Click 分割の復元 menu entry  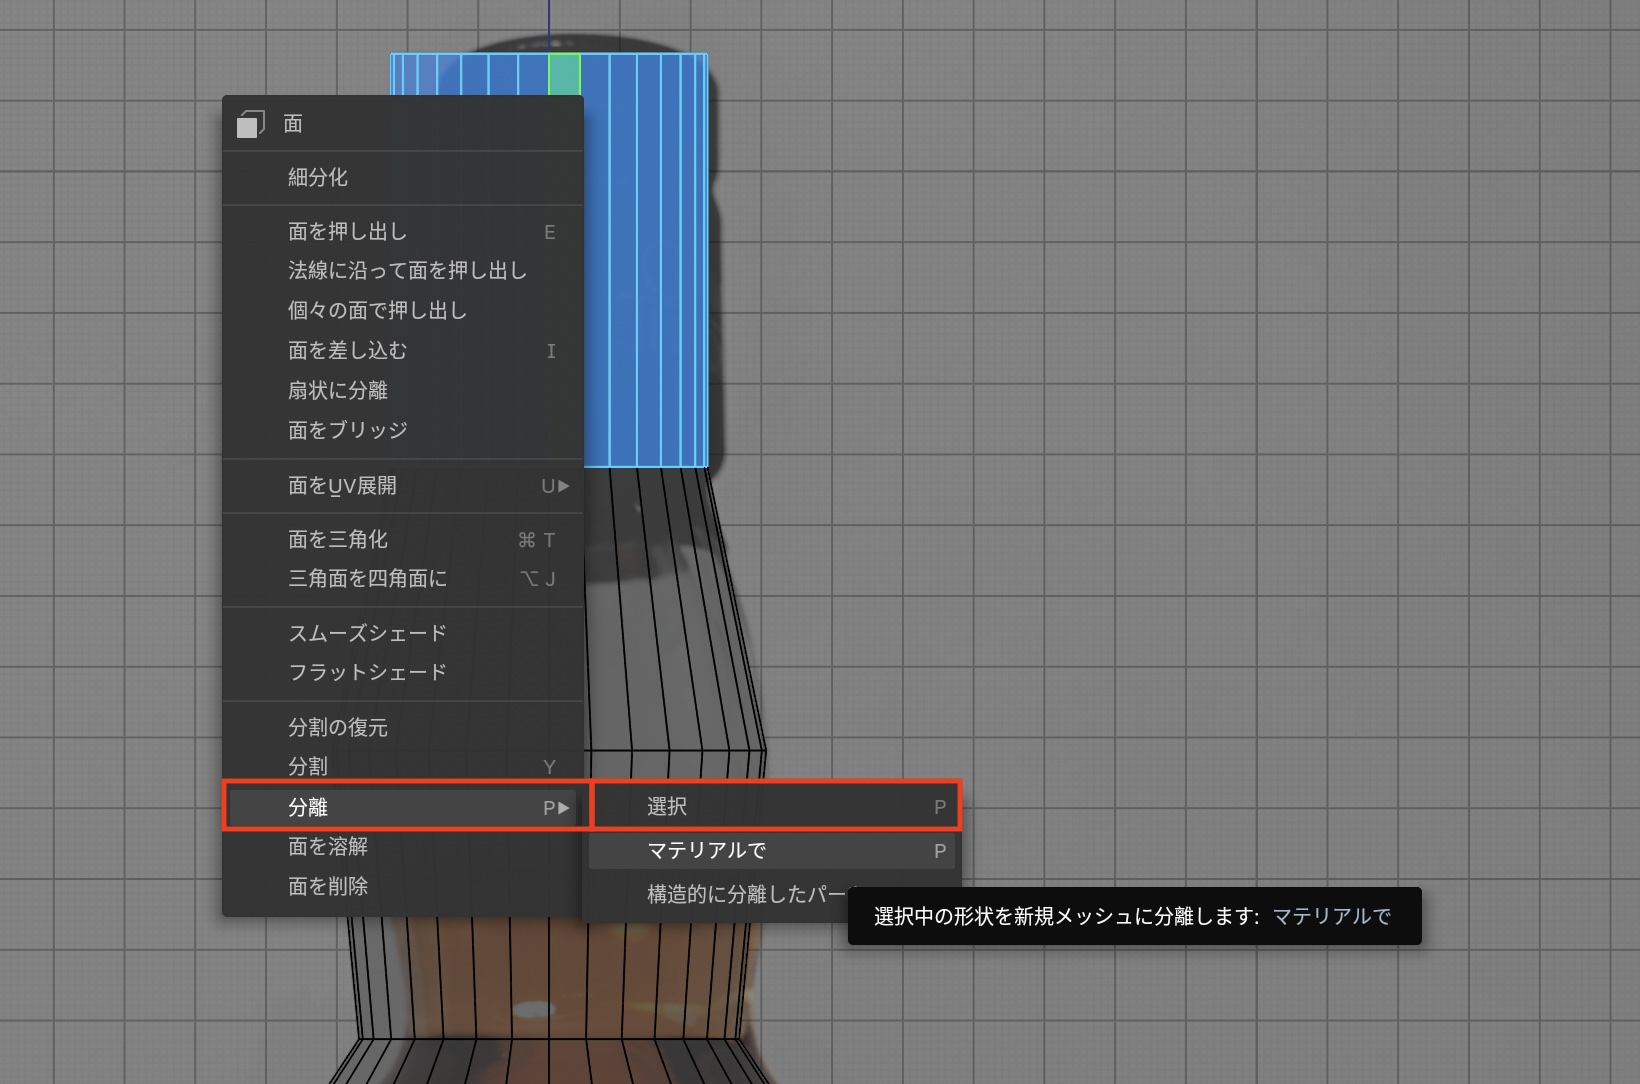[x=337, y=728]
